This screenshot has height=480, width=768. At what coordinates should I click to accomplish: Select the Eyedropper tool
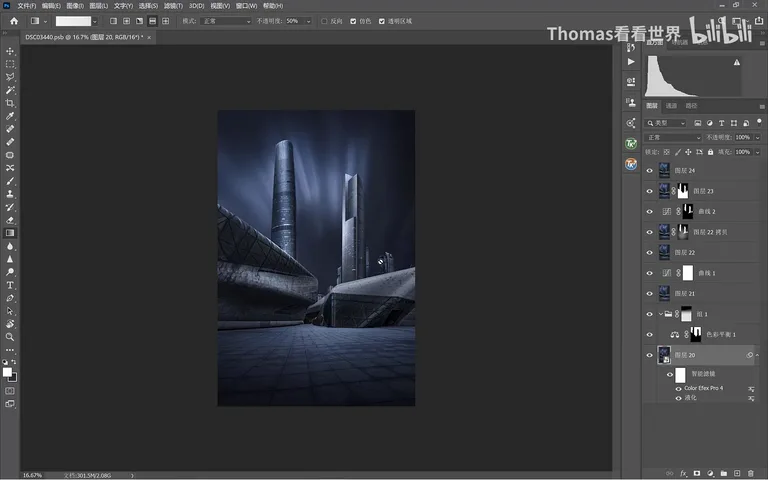(x=10, y=116)
